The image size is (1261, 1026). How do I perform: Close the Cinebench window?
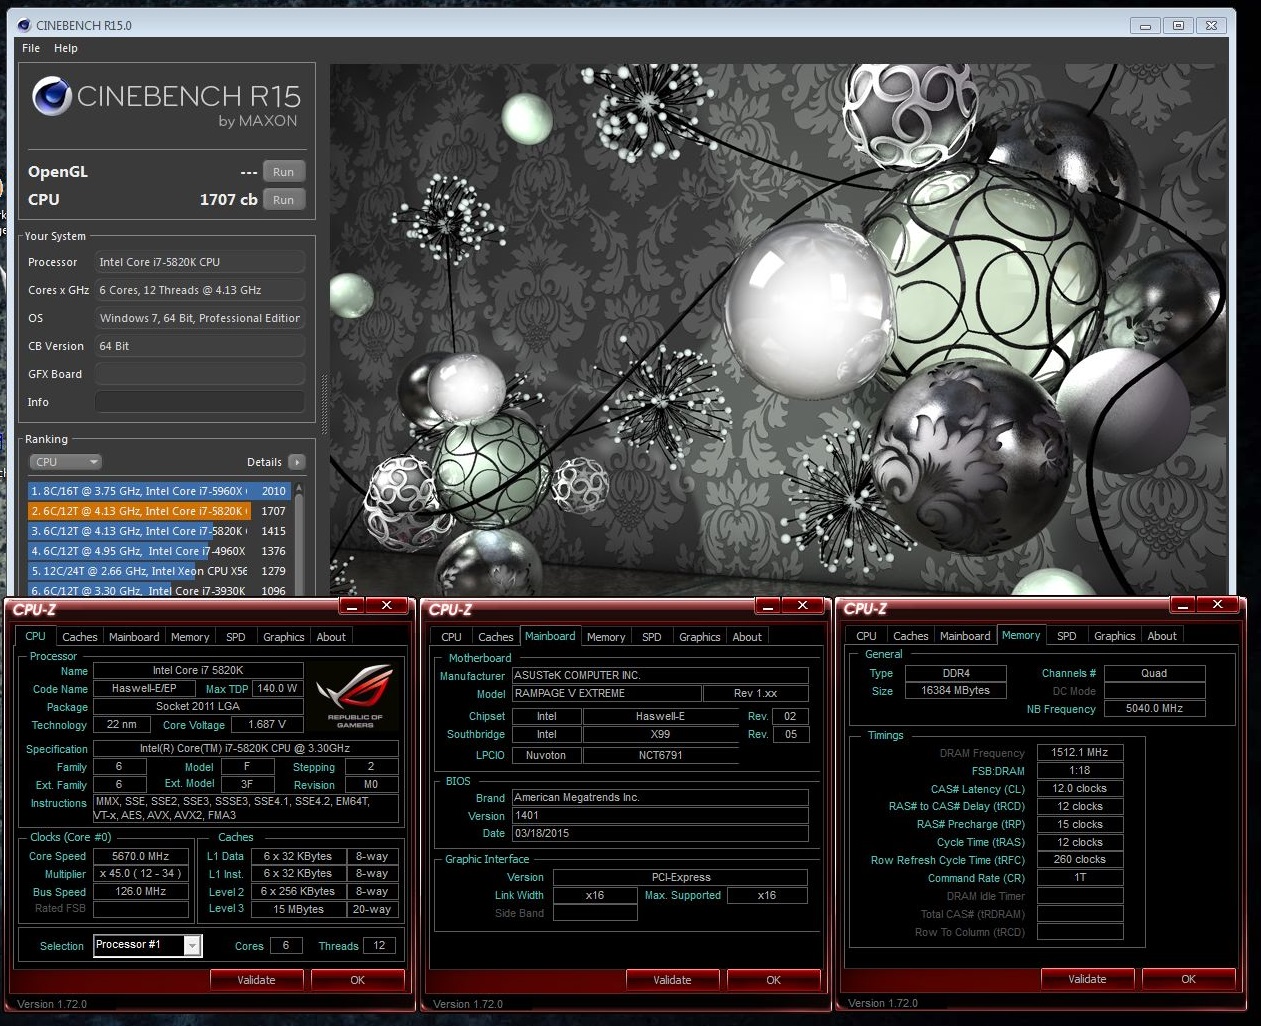coord(1211,26)
